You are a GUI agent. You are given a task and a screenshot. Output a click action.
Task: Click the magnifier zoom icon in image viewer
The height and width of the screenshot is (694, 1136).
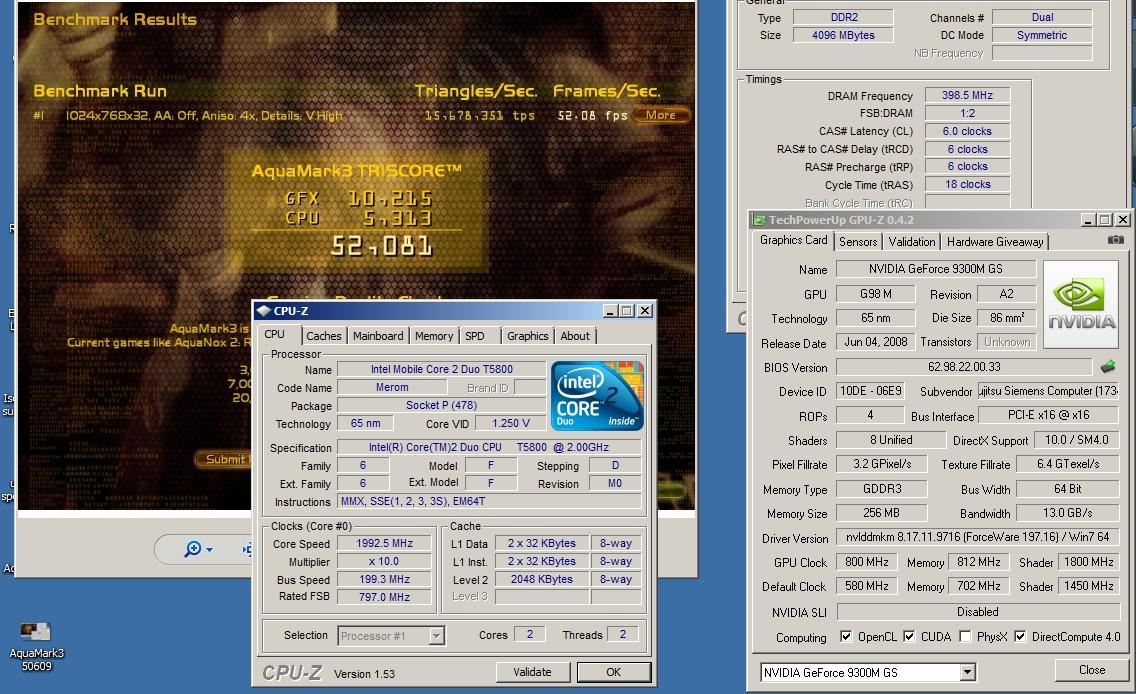pyautogui.click(x=192, y=549)
